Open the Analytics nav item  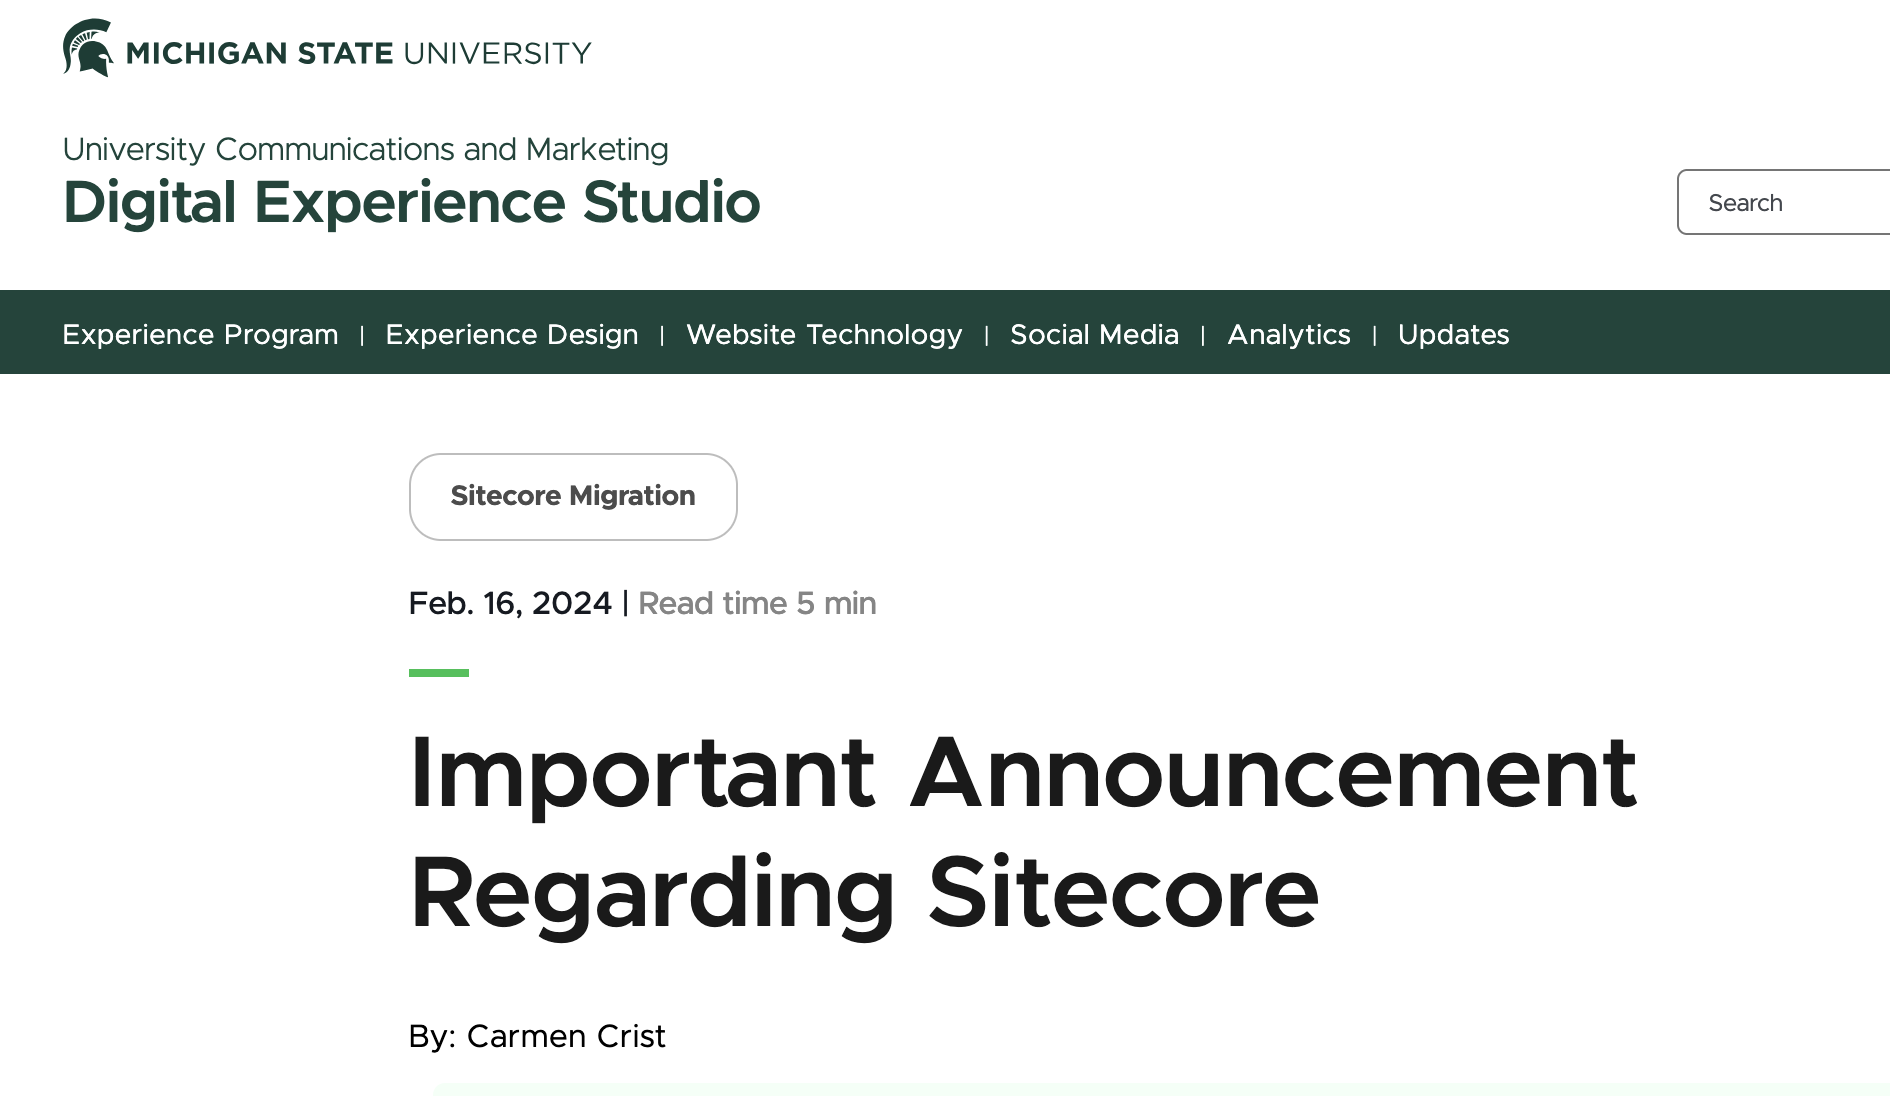coord(1288,334)
